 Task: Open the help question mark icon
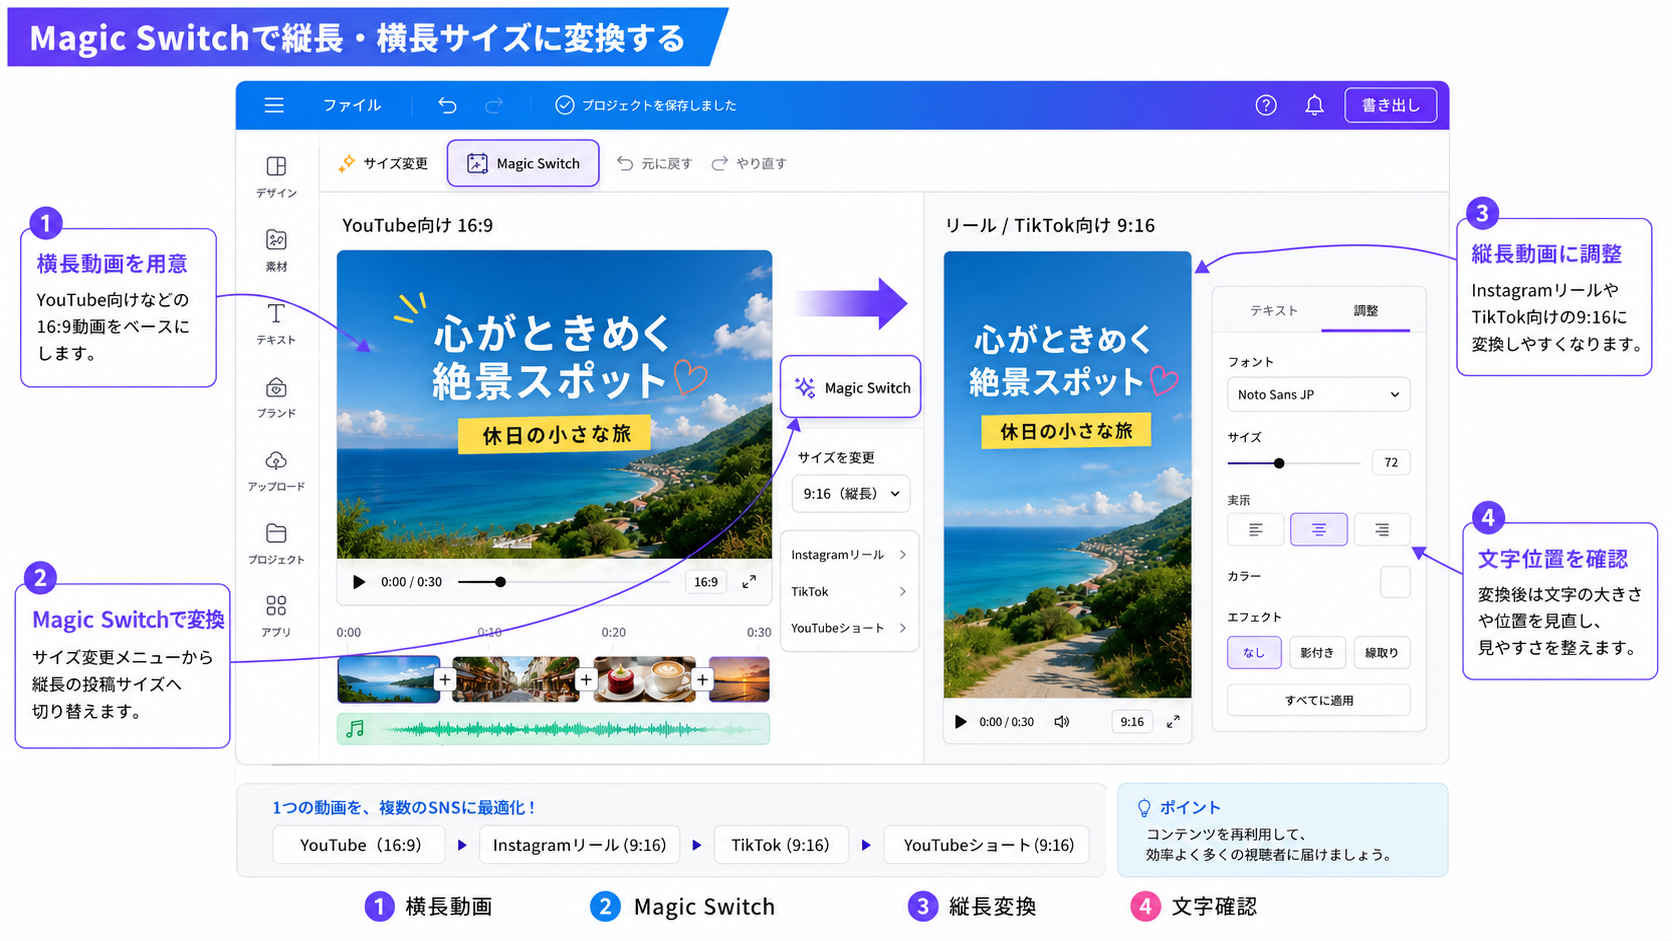point(1266,105)
